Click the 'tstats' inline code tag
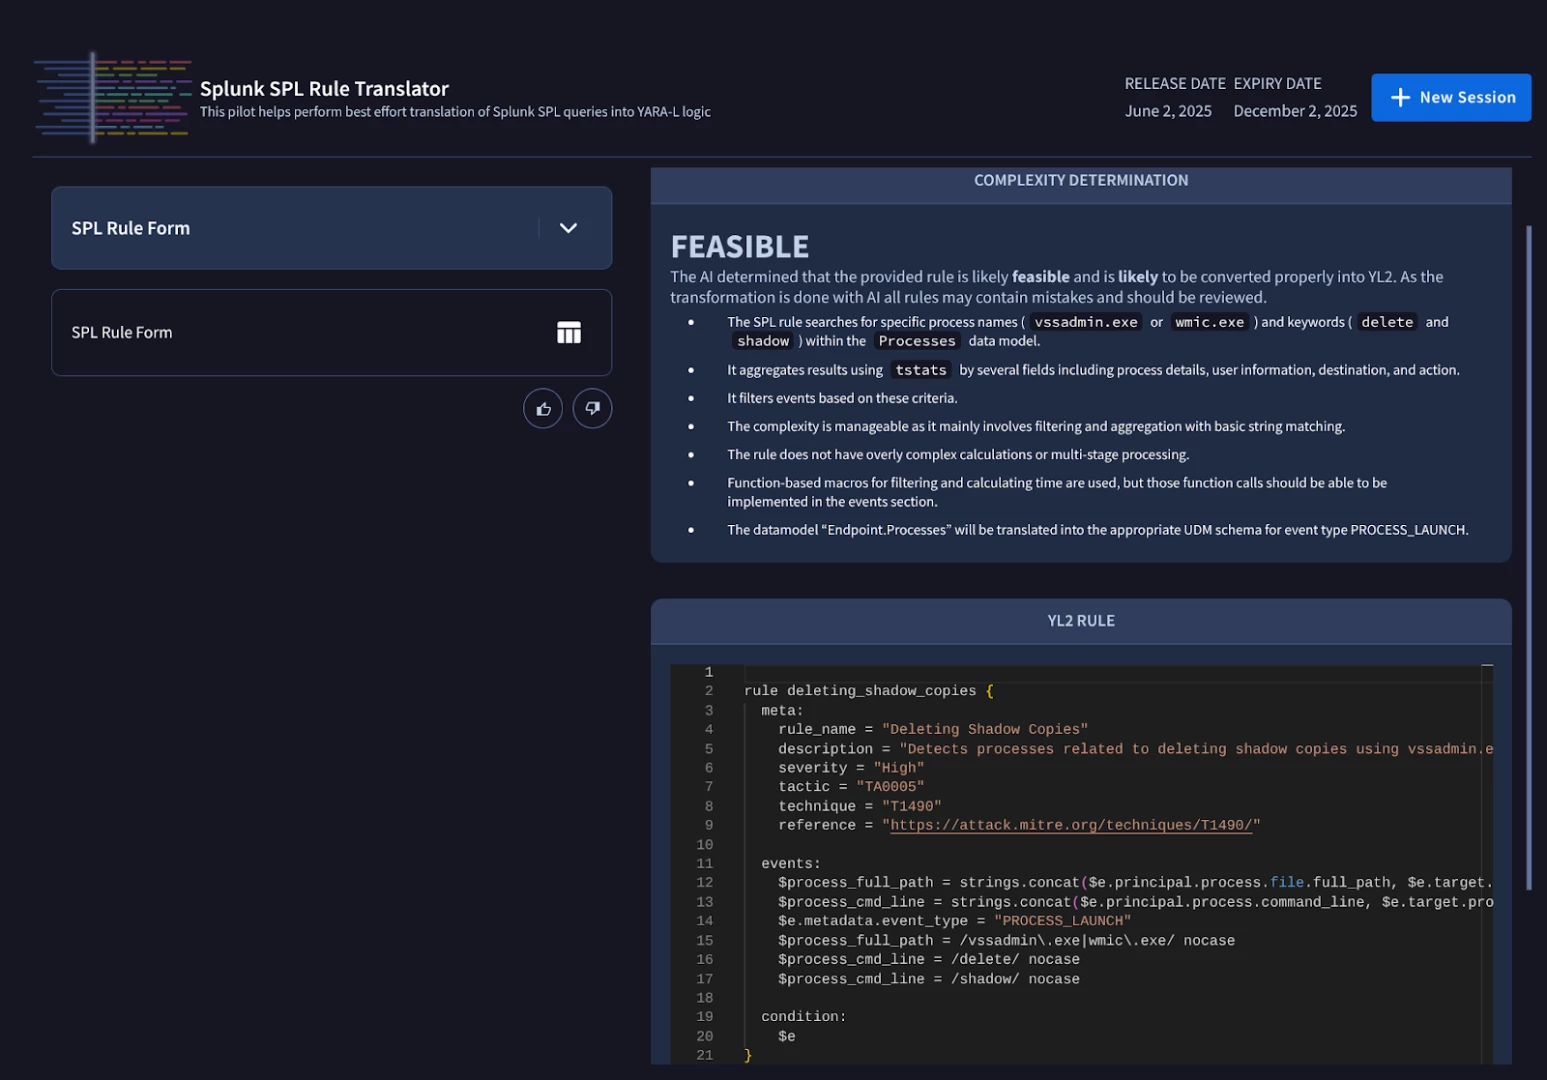 pos(921,370)
